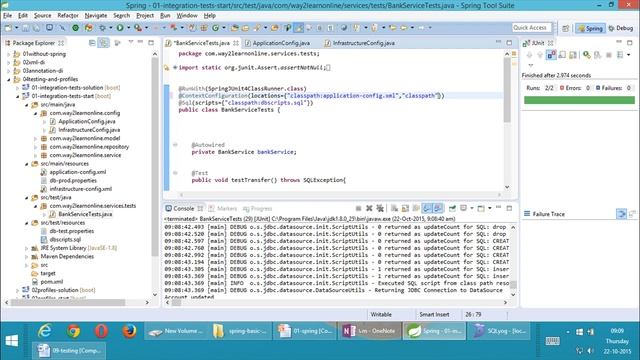Expand the 01without-spring project
640x360 pixels.
coord(9,54)
